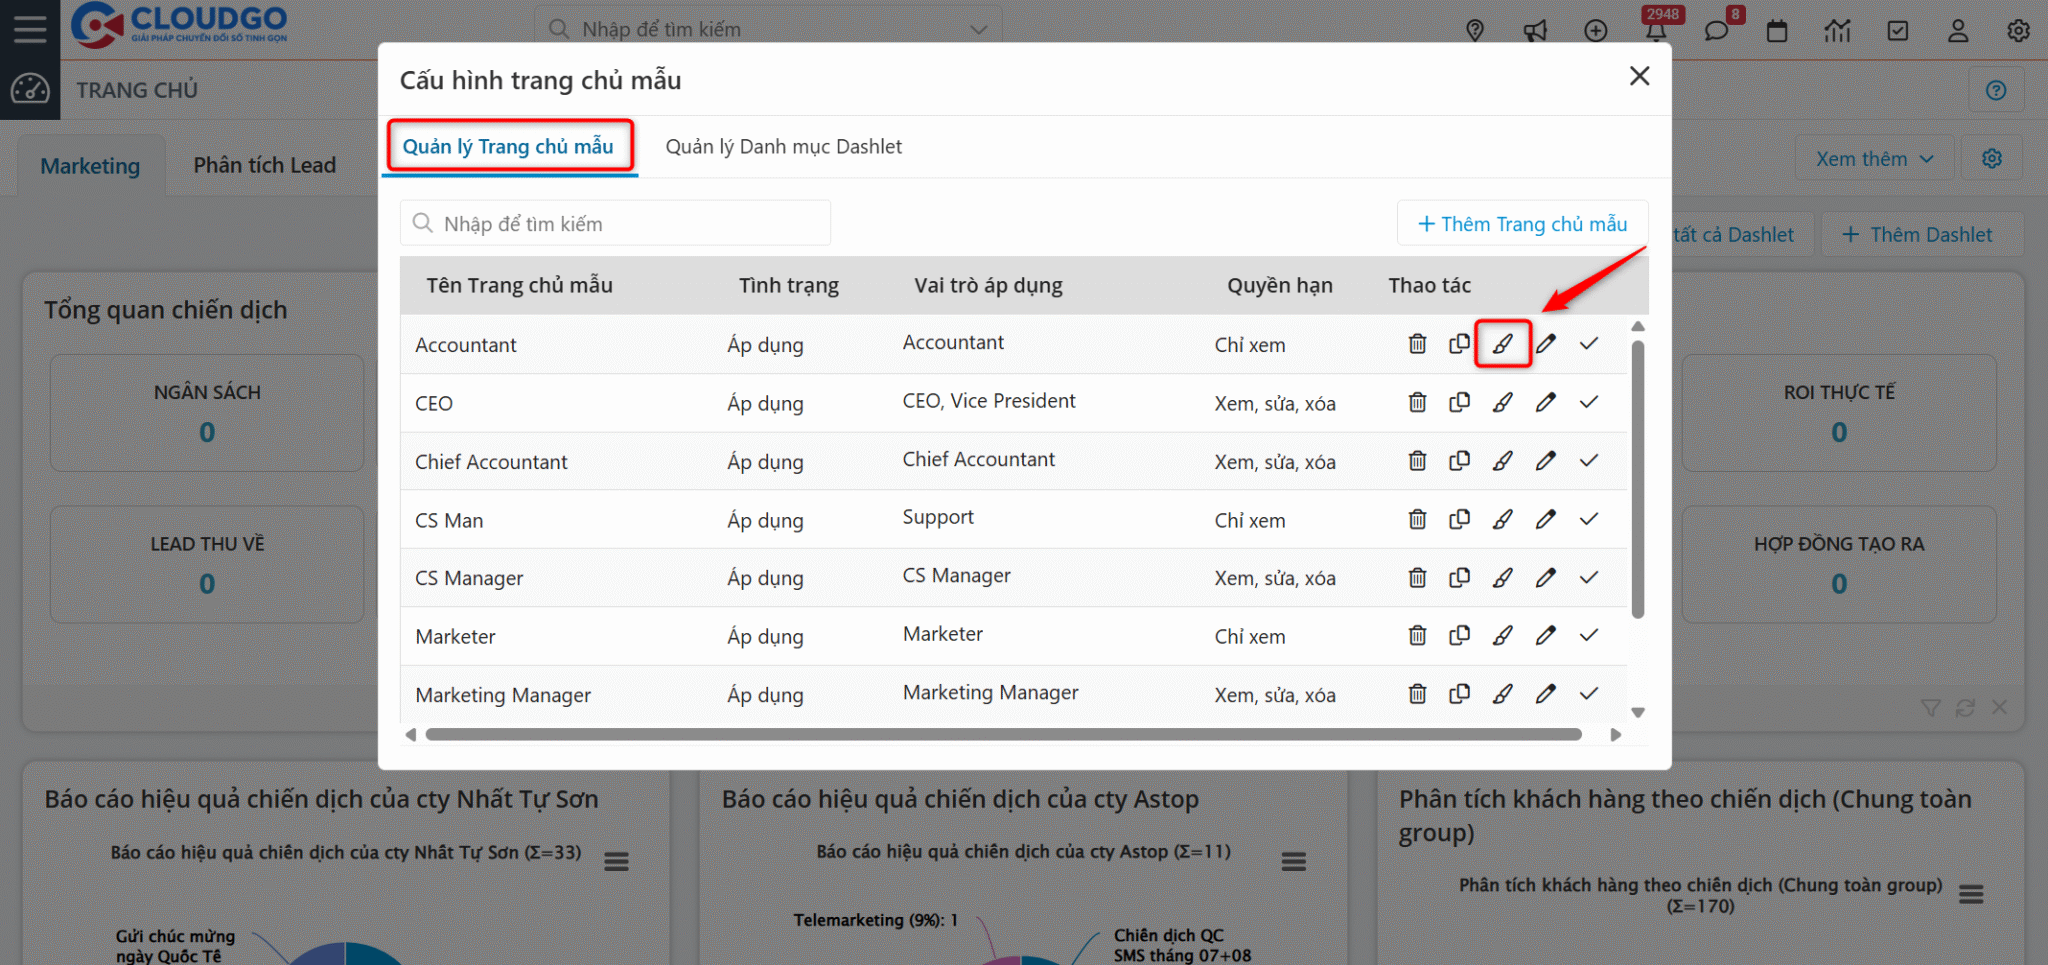Screen dimensions: 2048x965
Task: Select the Quản lý Trang chủ mẫu tab
Action: pyautogui.click(x=508, y=147)
